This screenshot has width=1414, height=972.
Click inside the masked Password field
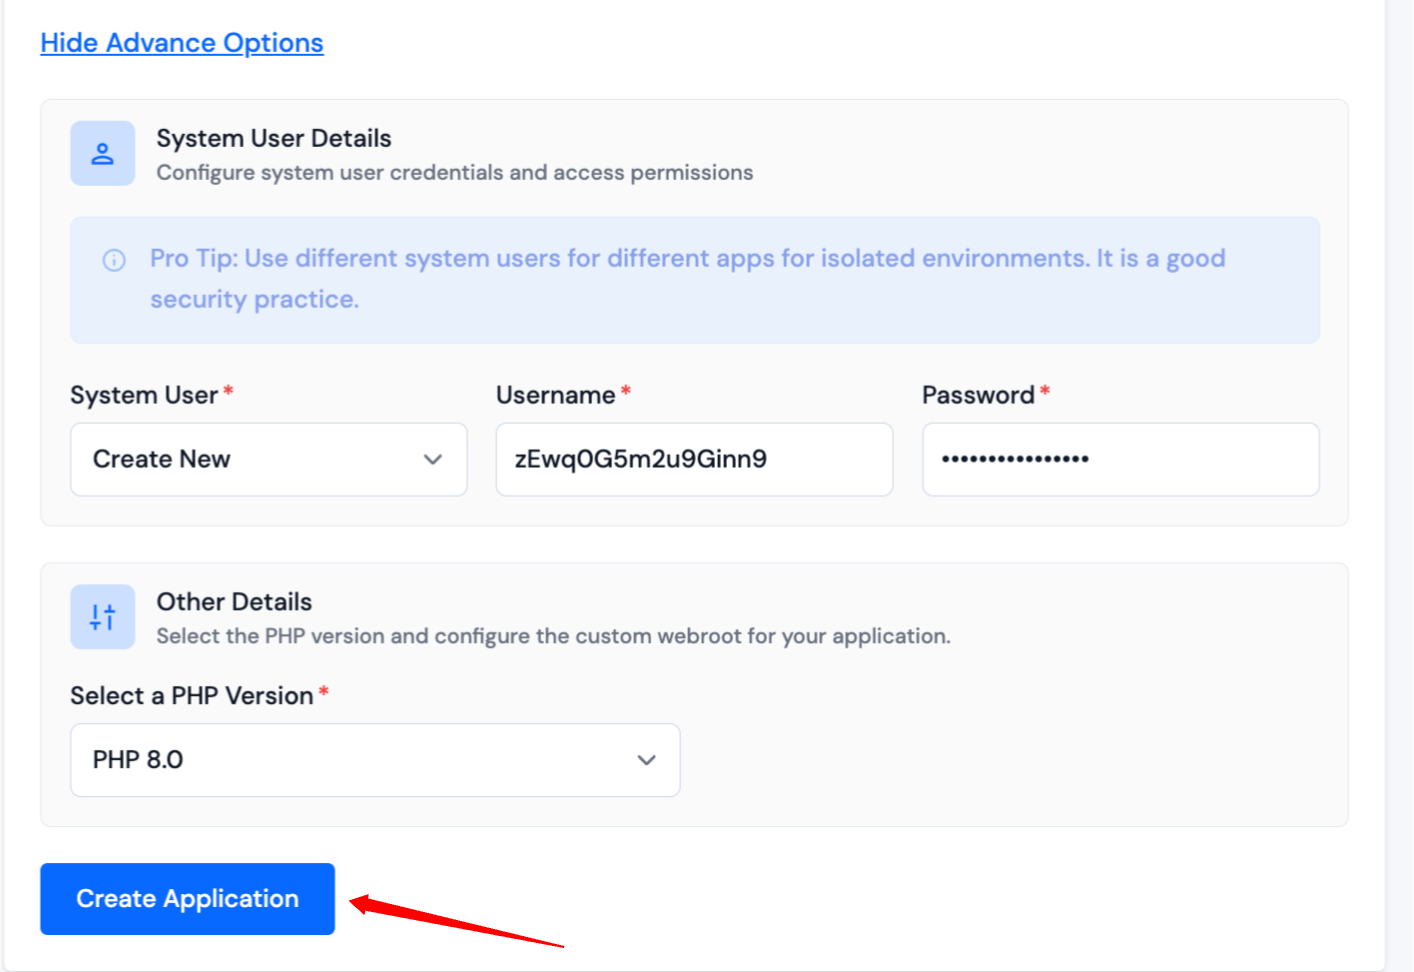click(1120, 459)
